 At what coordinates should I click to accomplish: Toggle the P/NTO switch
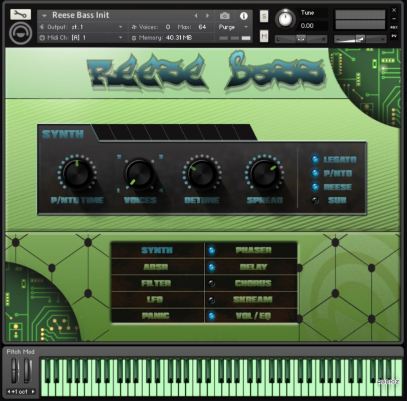coord(315,173)
